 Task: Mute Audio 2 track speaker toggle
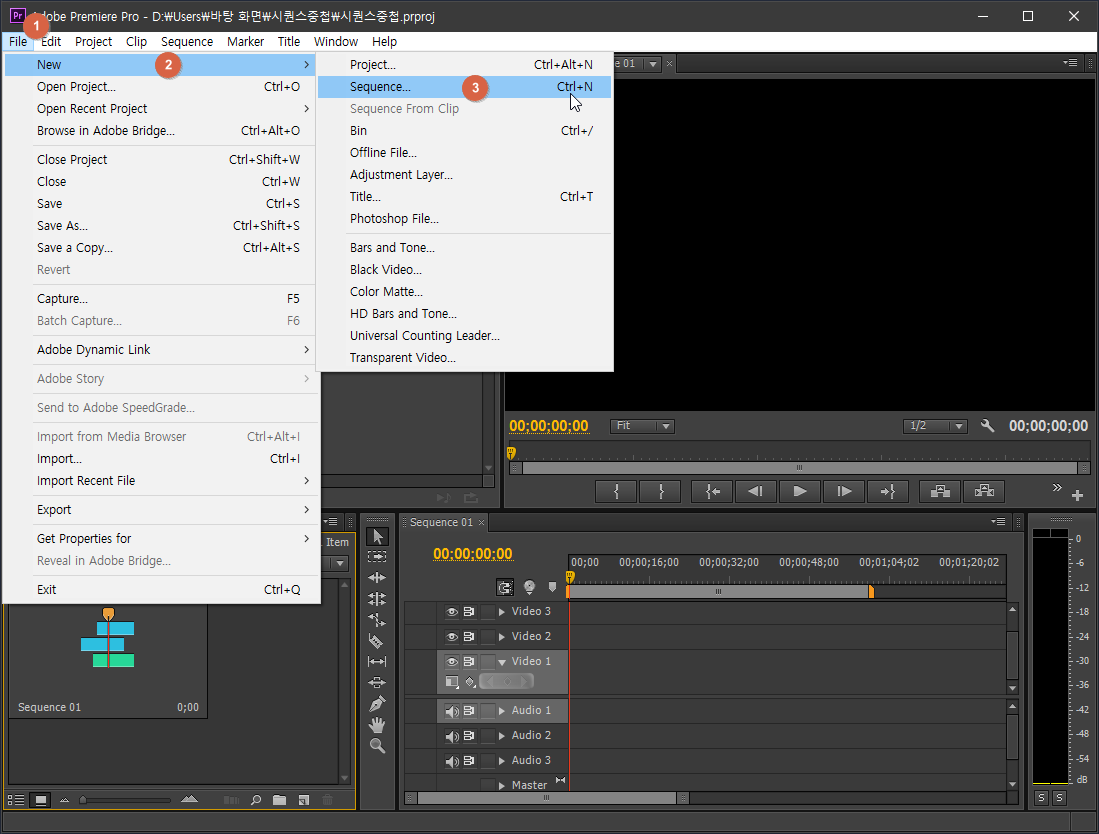point(452,736)
